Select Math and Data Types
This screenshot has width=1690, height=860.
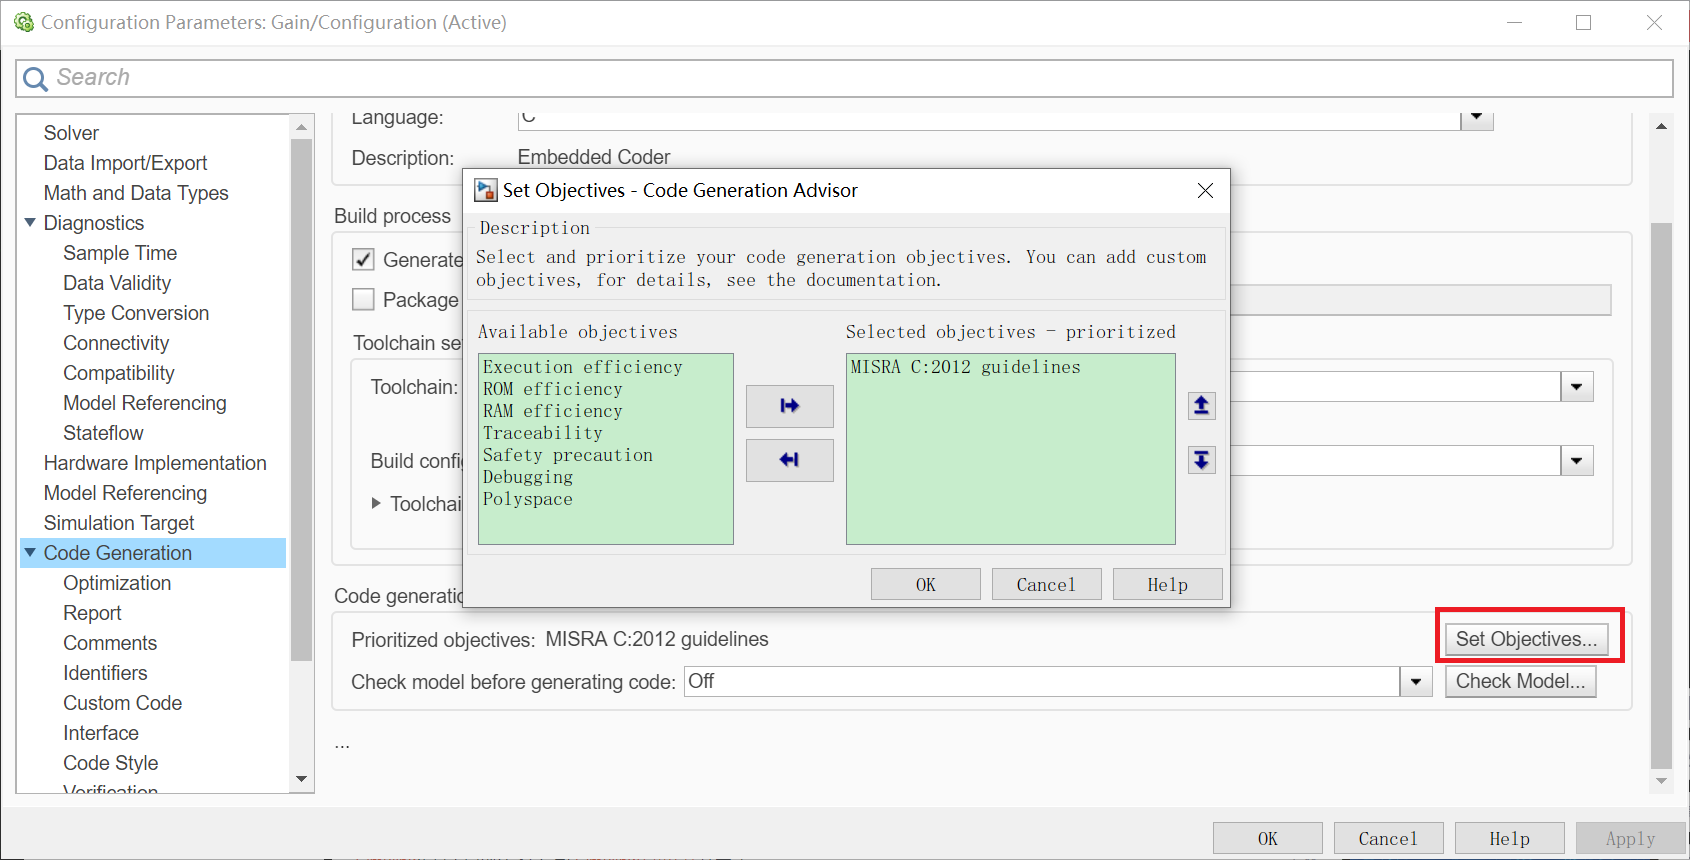click(136, 193)
